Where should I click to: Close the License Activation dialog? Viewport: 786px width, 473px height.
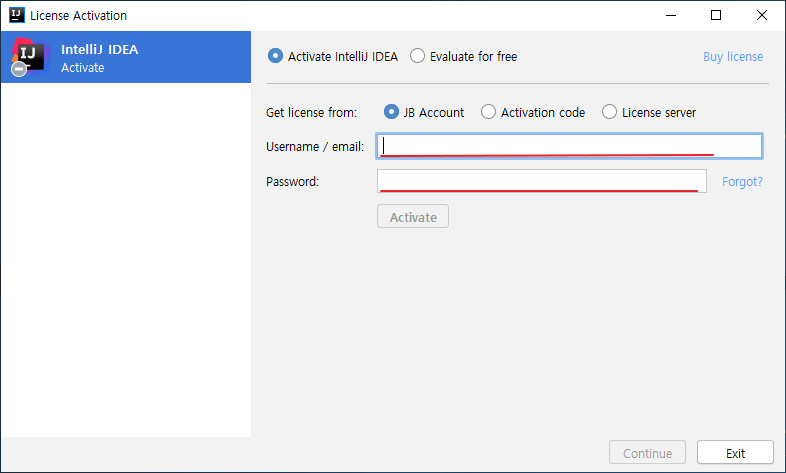(x=761, y=16)
